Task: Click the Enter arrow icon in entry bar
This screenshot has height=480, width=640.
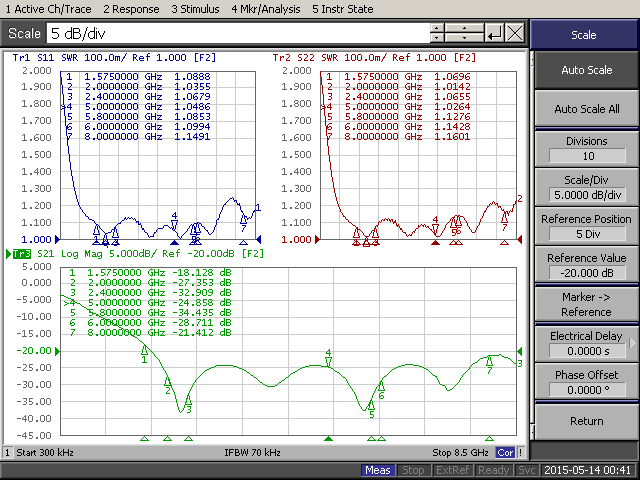Action: (x=495, y=33)
